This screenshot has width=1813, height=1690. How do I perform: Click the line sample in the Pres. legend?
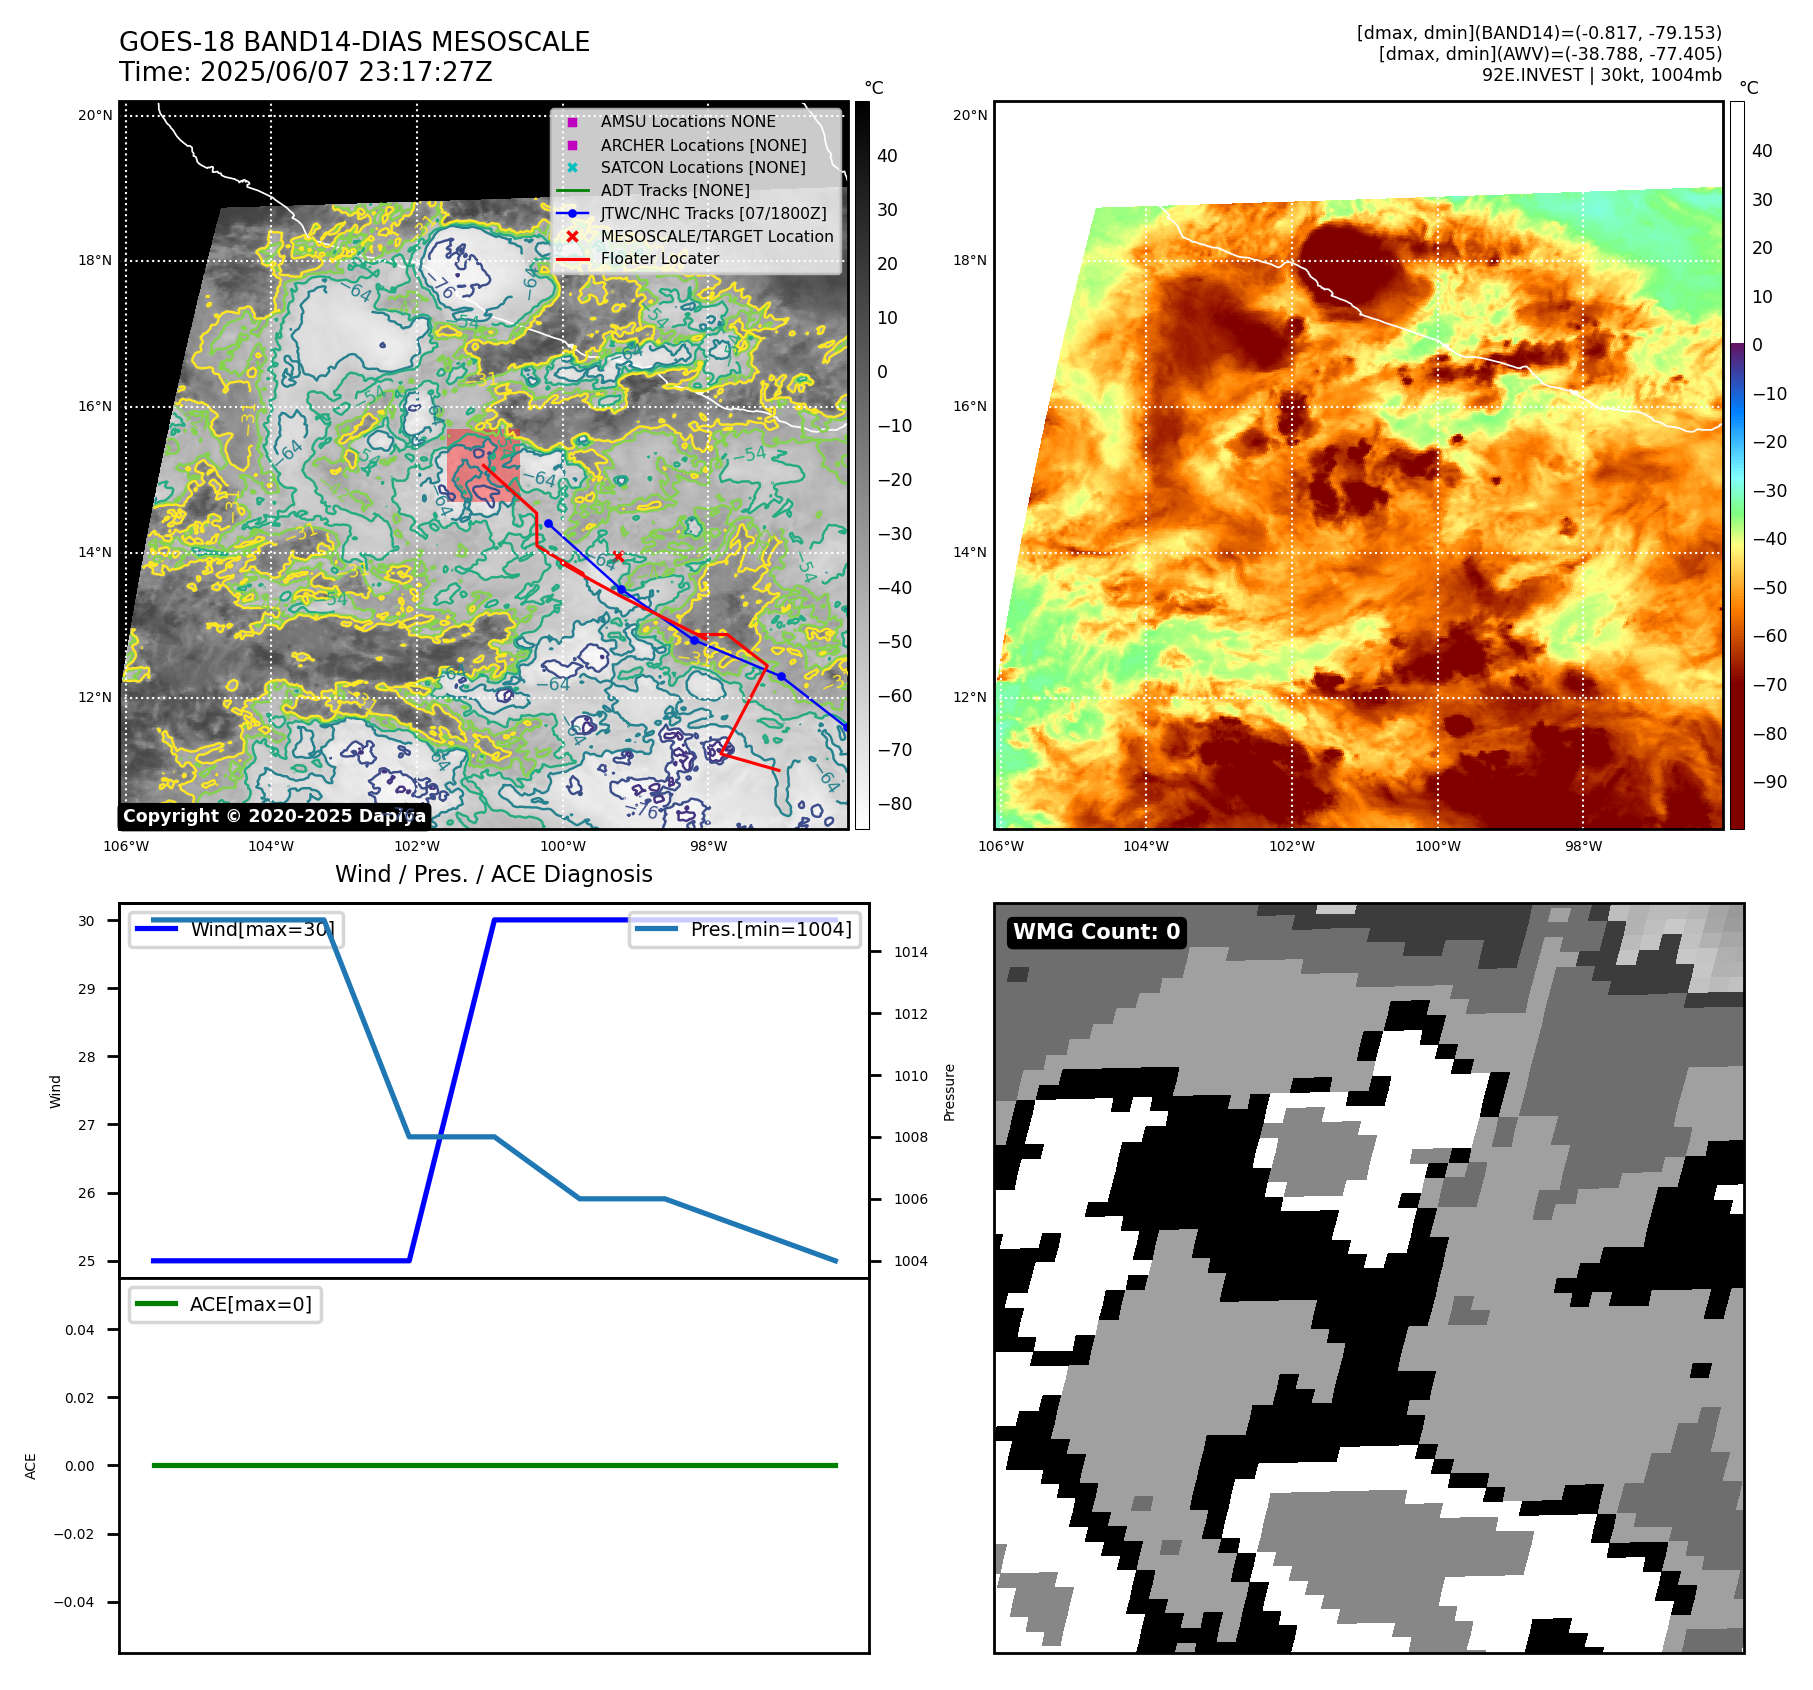[657, 929]
